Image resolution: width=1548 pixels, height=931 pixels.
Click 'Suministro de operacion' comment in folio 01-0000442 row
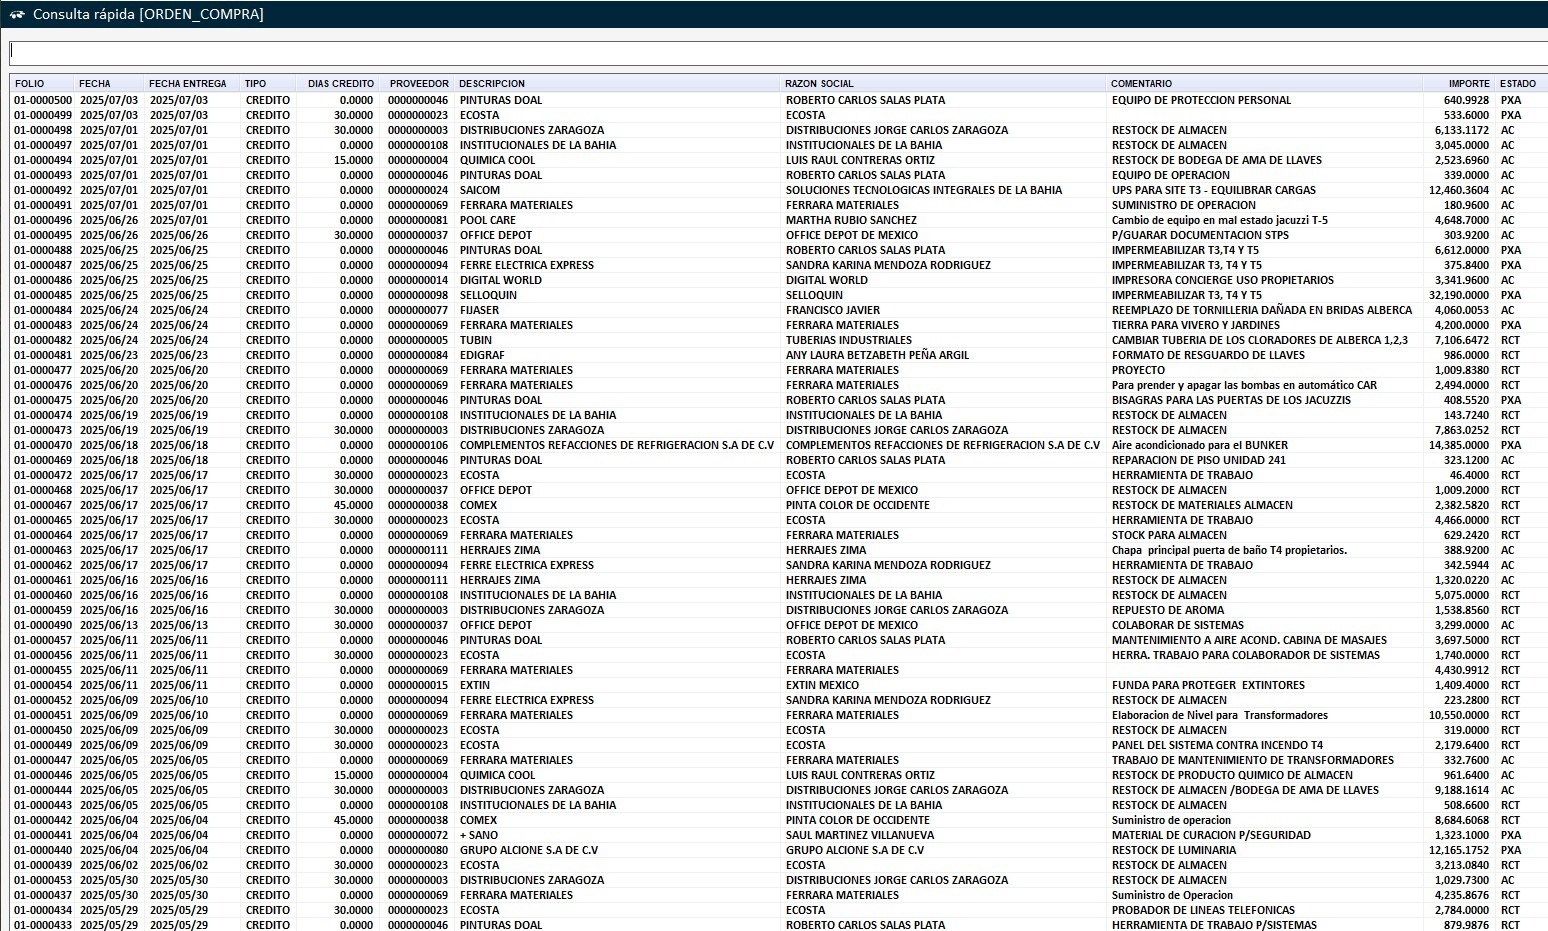tap(1171, 820)
